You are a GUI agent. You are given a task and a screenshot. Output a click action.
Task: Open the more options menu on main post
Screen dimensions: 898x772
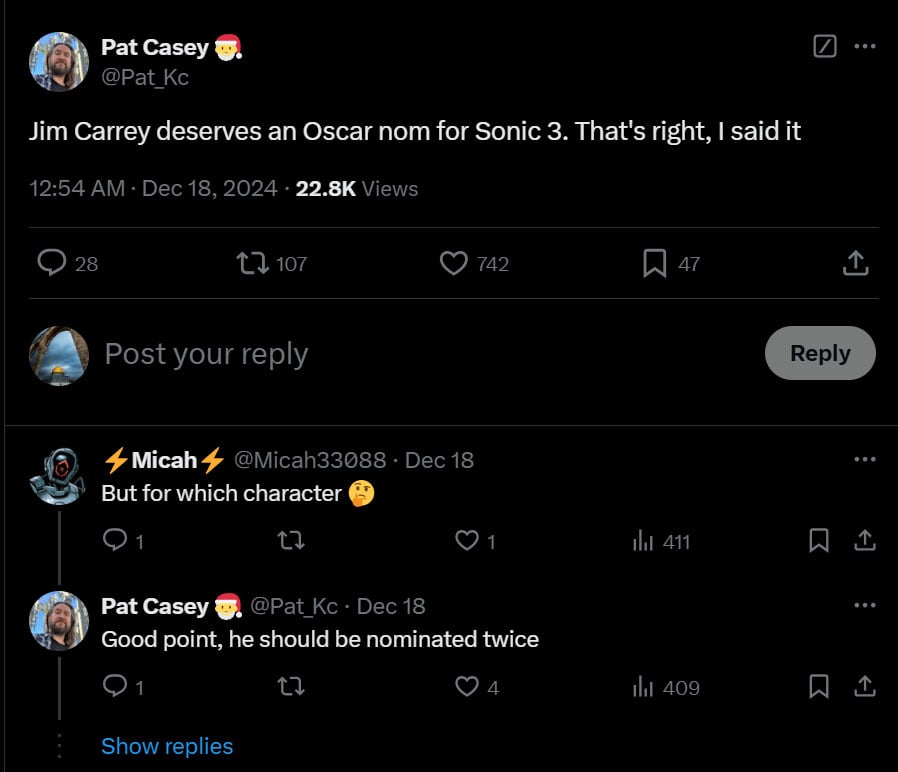click(864, 46)
